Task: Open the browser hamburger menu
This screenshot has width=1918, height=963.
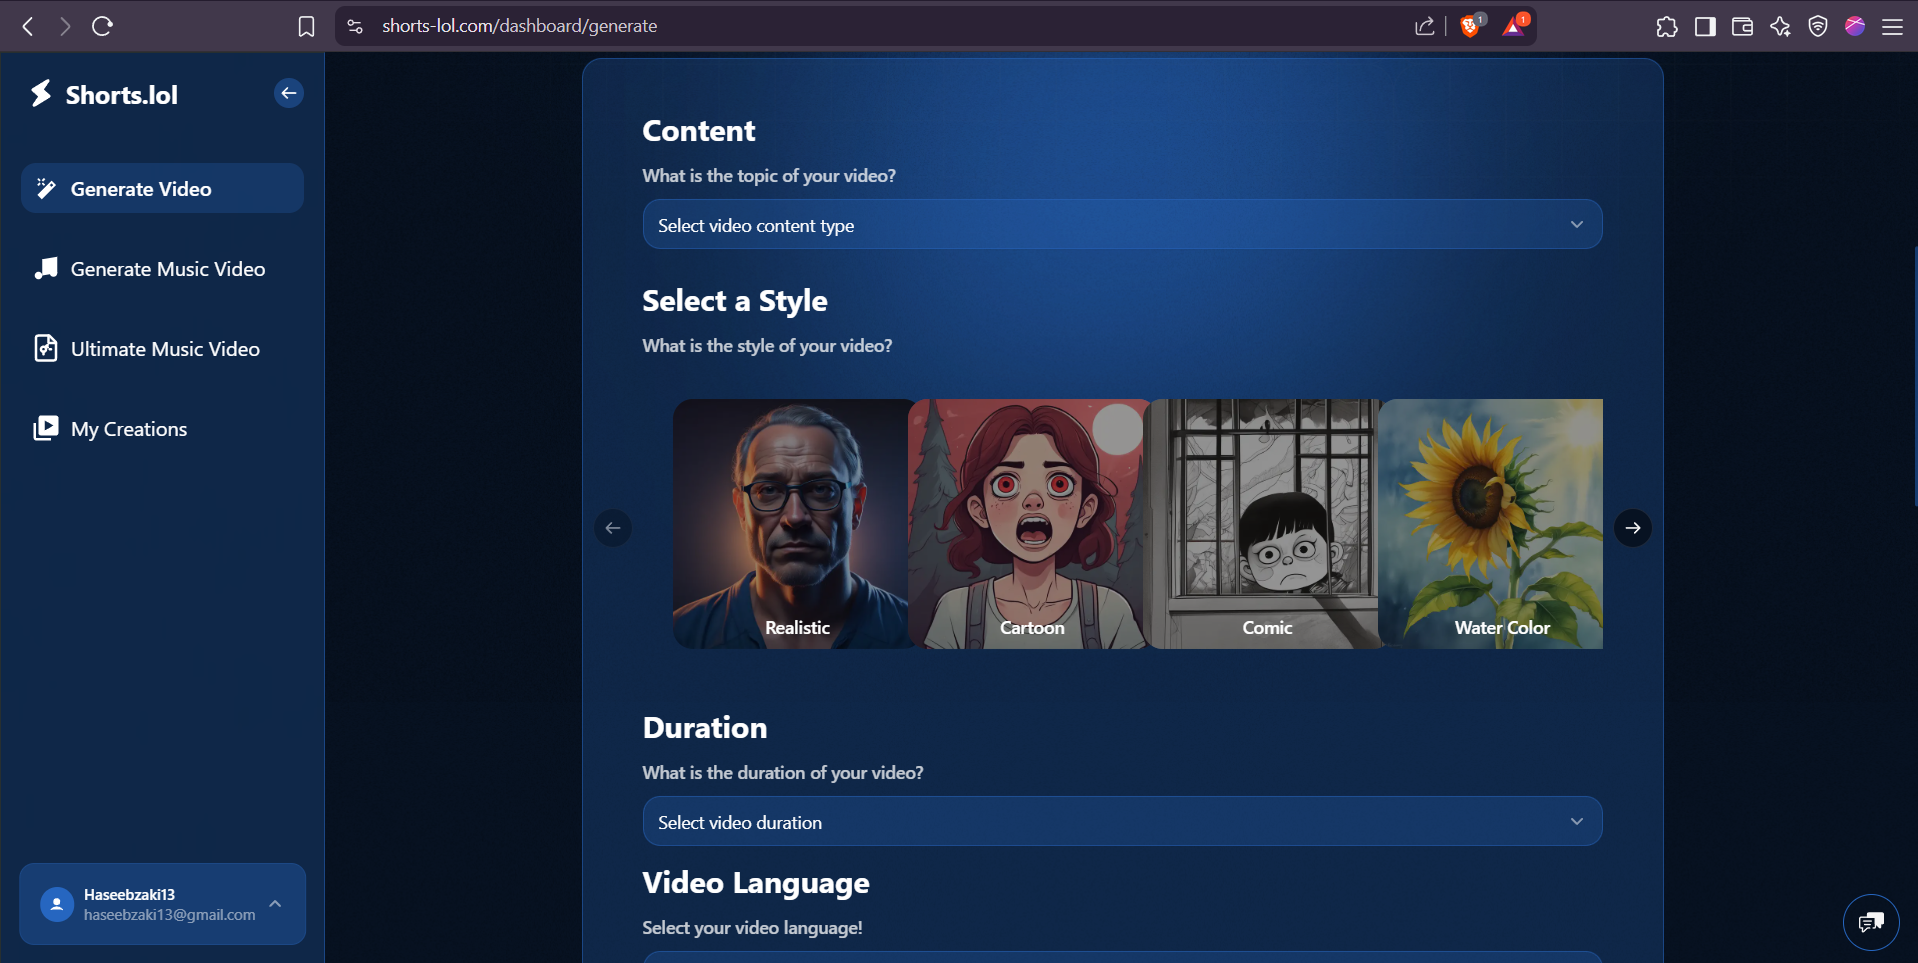Action: [1892, 26]
